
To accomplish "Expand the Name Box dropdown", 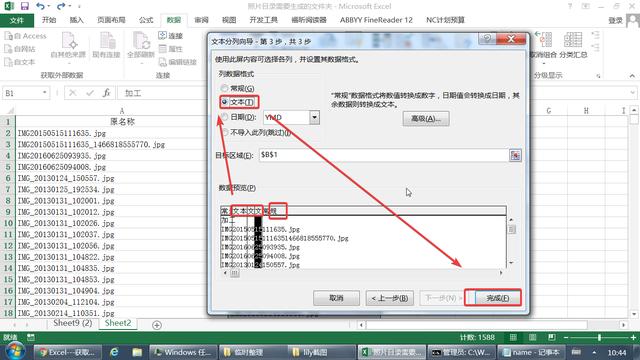I will 44,93.
